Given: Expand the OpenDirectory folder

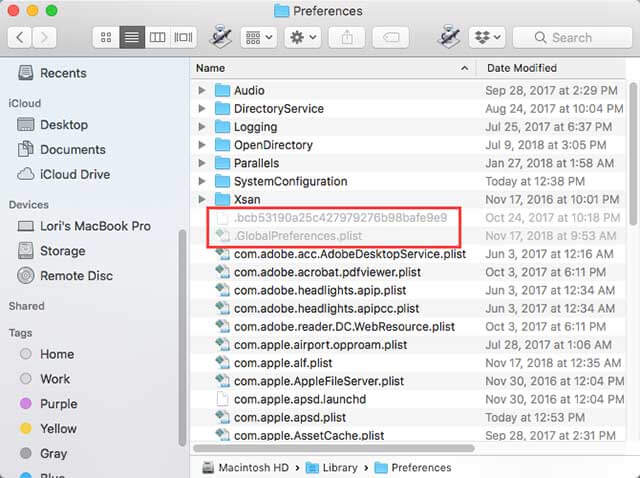Looking at the screenshot, I should (x=202, y=145).
